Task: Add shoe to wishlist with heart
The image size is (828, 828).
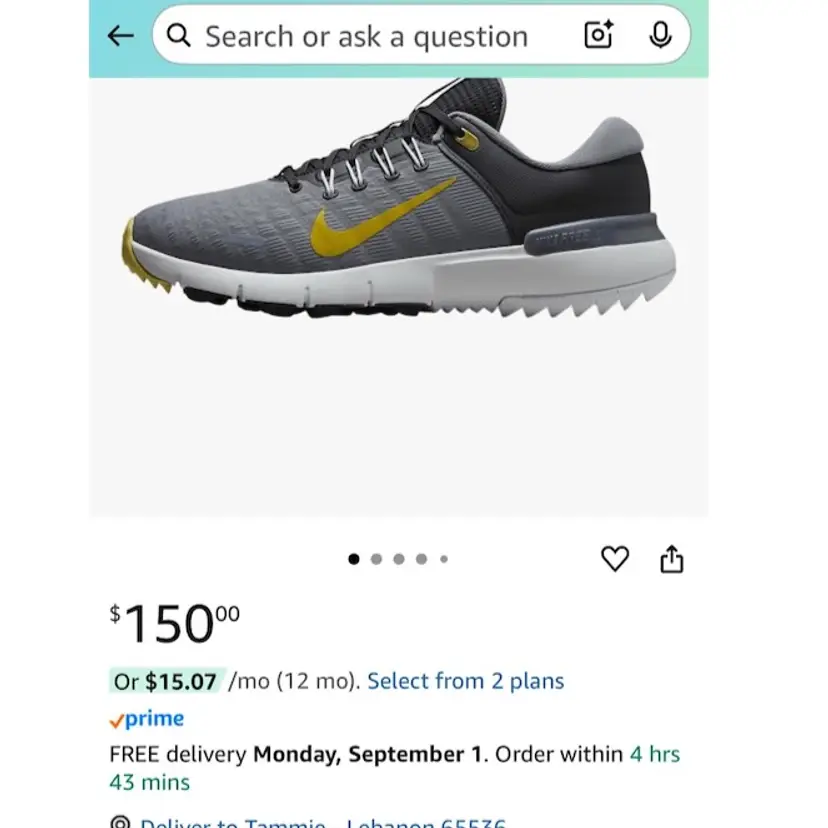Action: tap(615, 559)
